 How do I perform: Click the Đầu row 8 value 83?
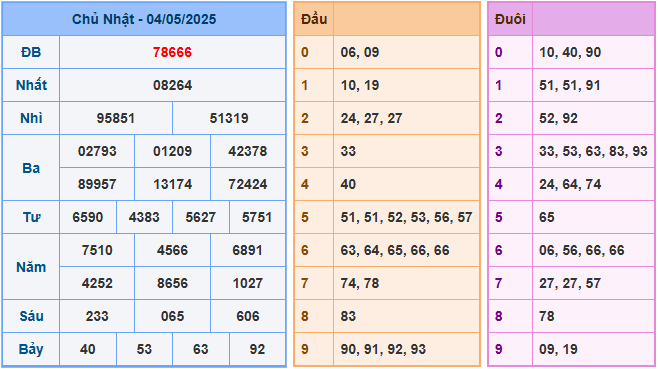(x=348, y=317)
